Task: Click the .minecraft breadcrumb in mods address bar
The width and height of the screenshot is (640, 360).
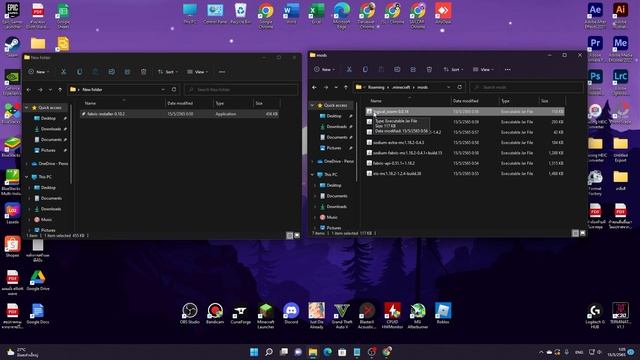Action: pos(401,87)
